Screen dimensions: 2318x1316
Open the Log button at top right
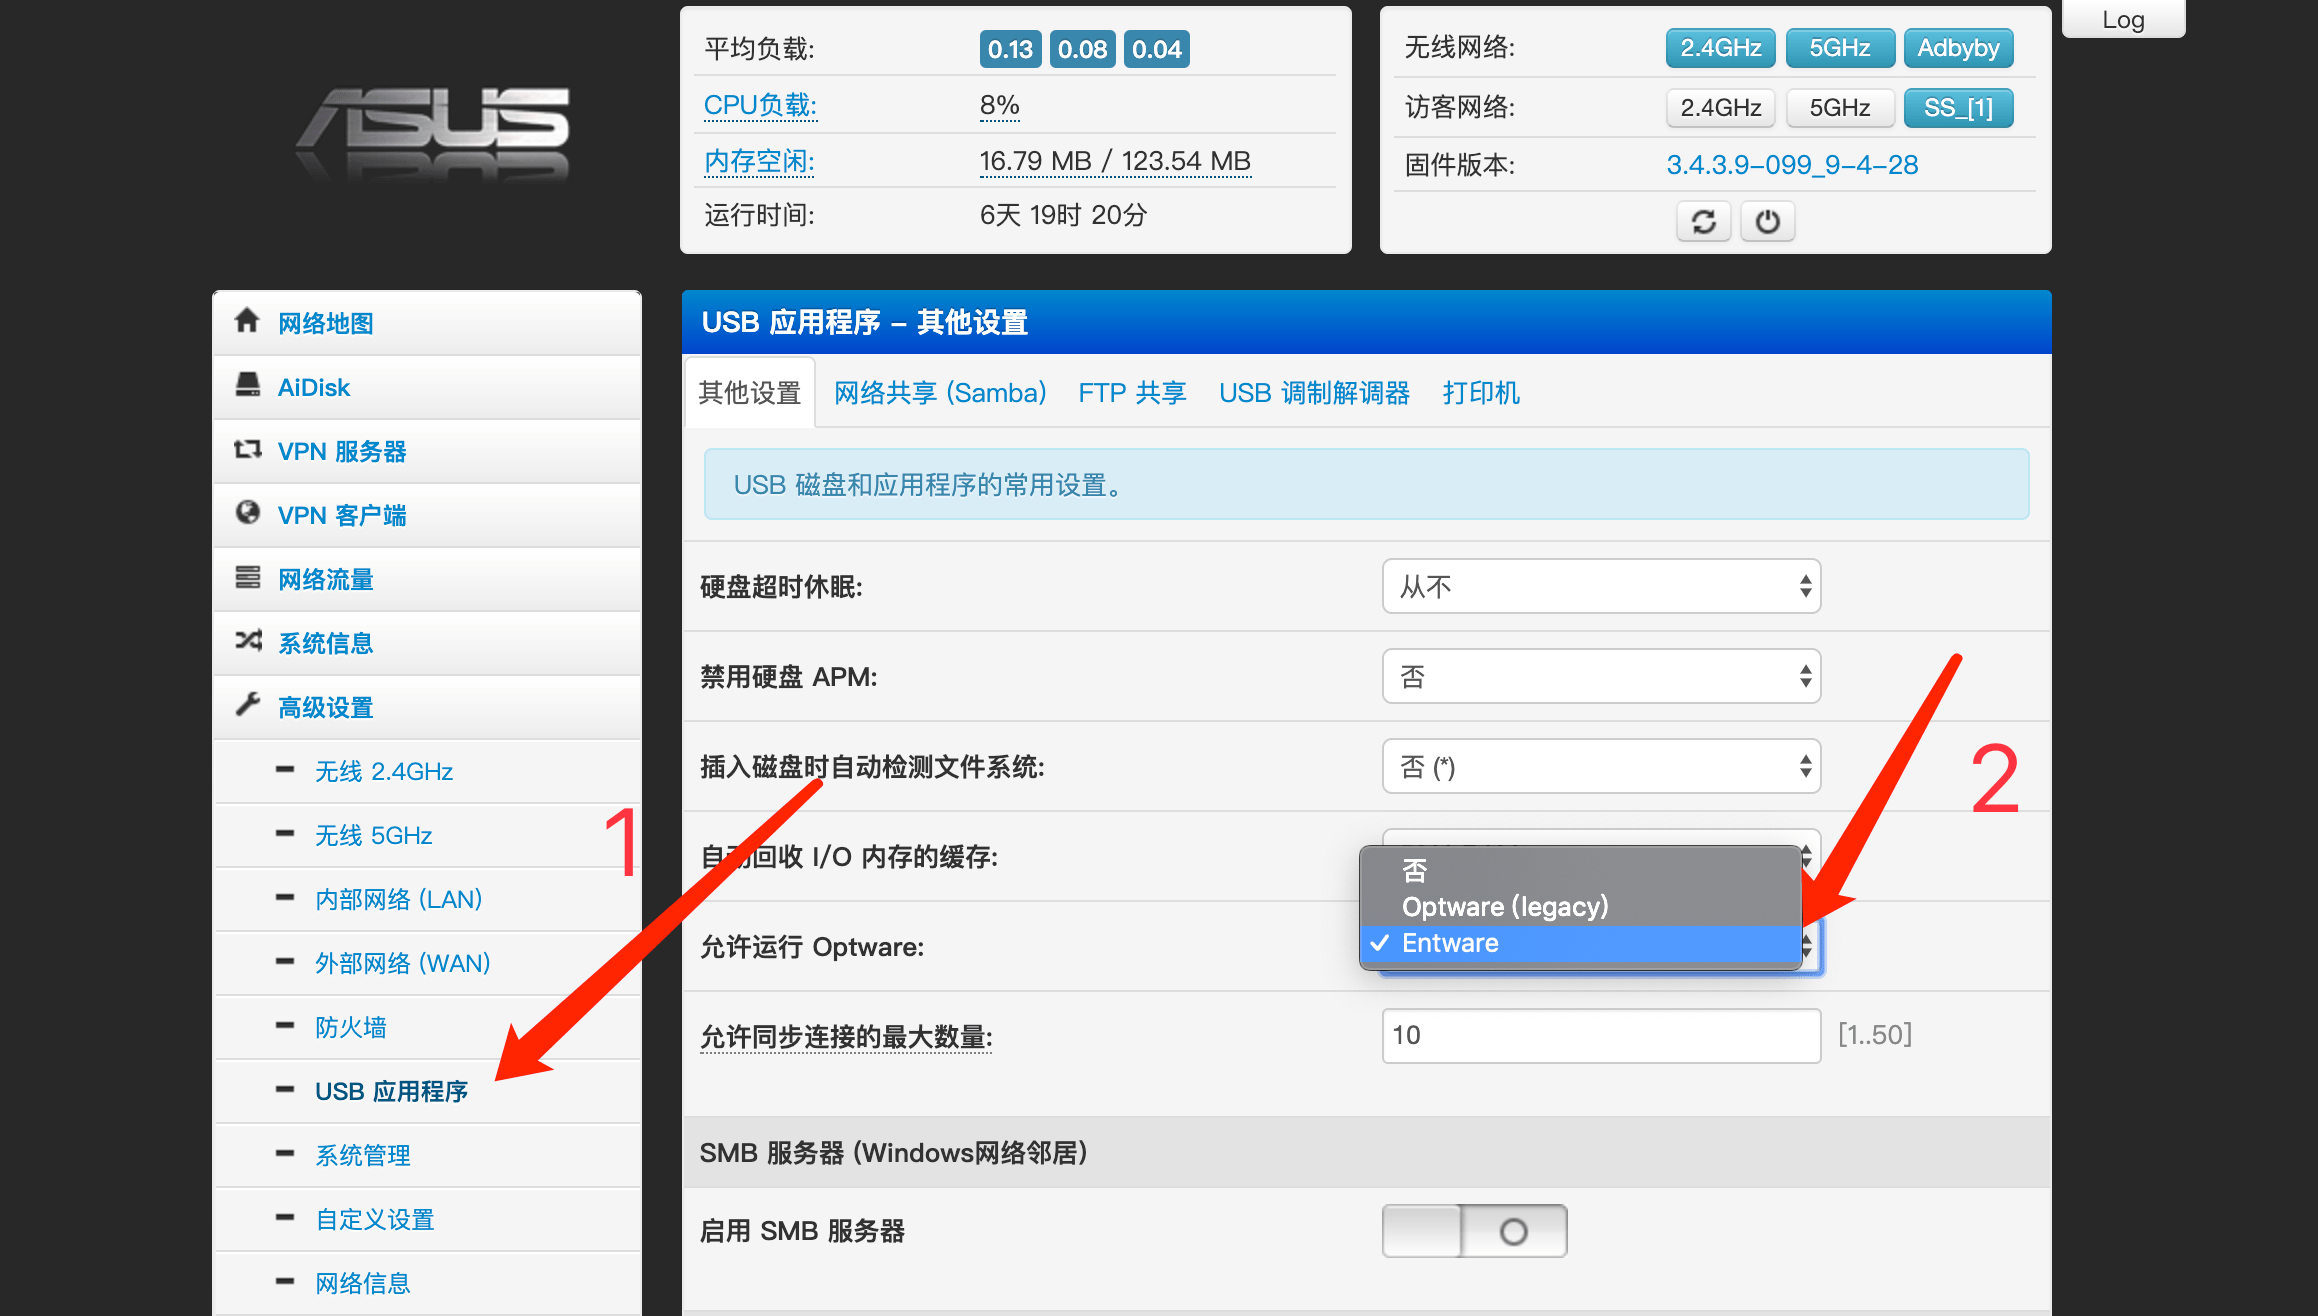point(2123,20)
